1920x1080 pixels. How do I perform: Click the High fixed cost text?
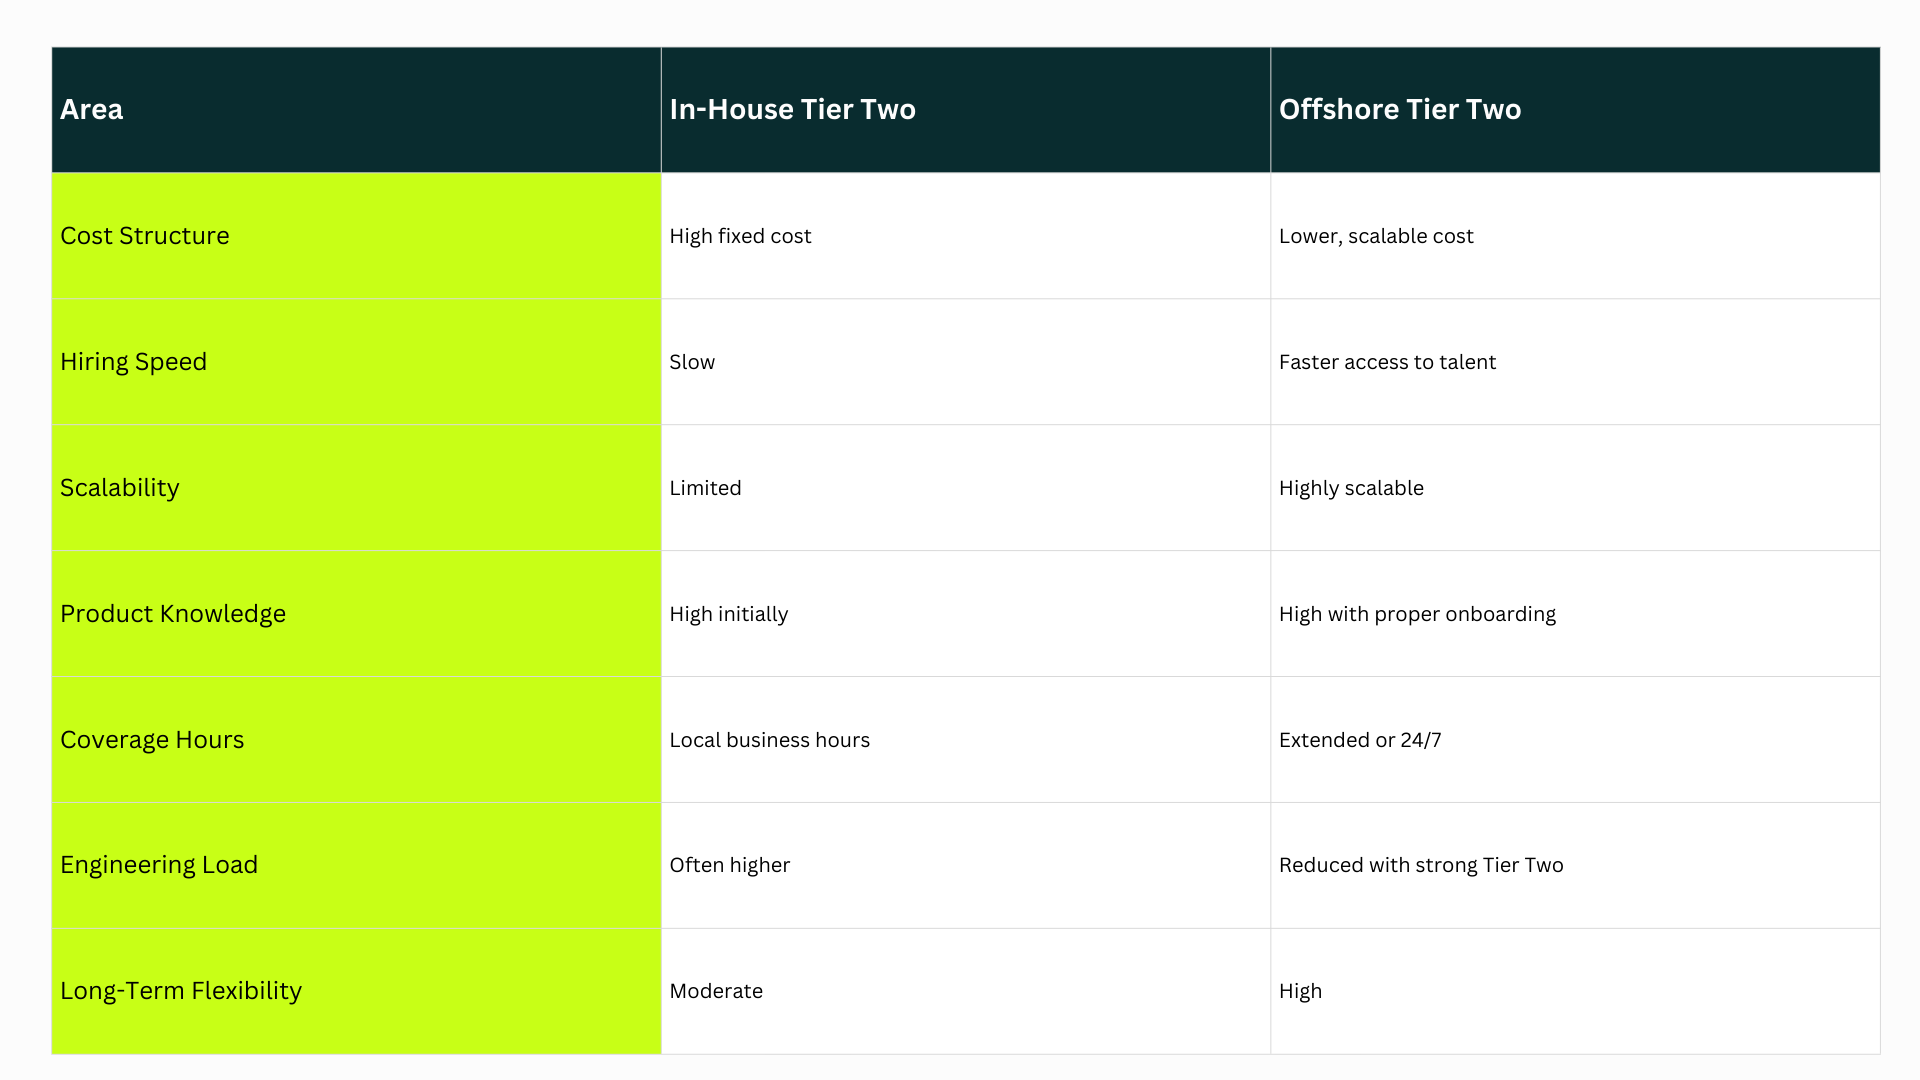740,236
